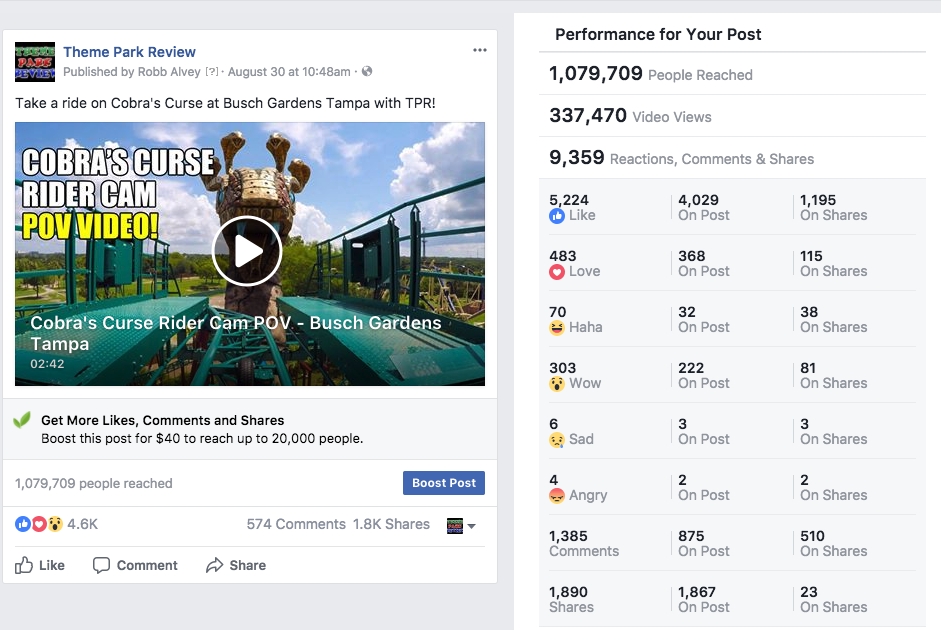This screenshot has width=941, height=630.
Task: Open the Theme Park Review page link
Action: pos(130,52)
